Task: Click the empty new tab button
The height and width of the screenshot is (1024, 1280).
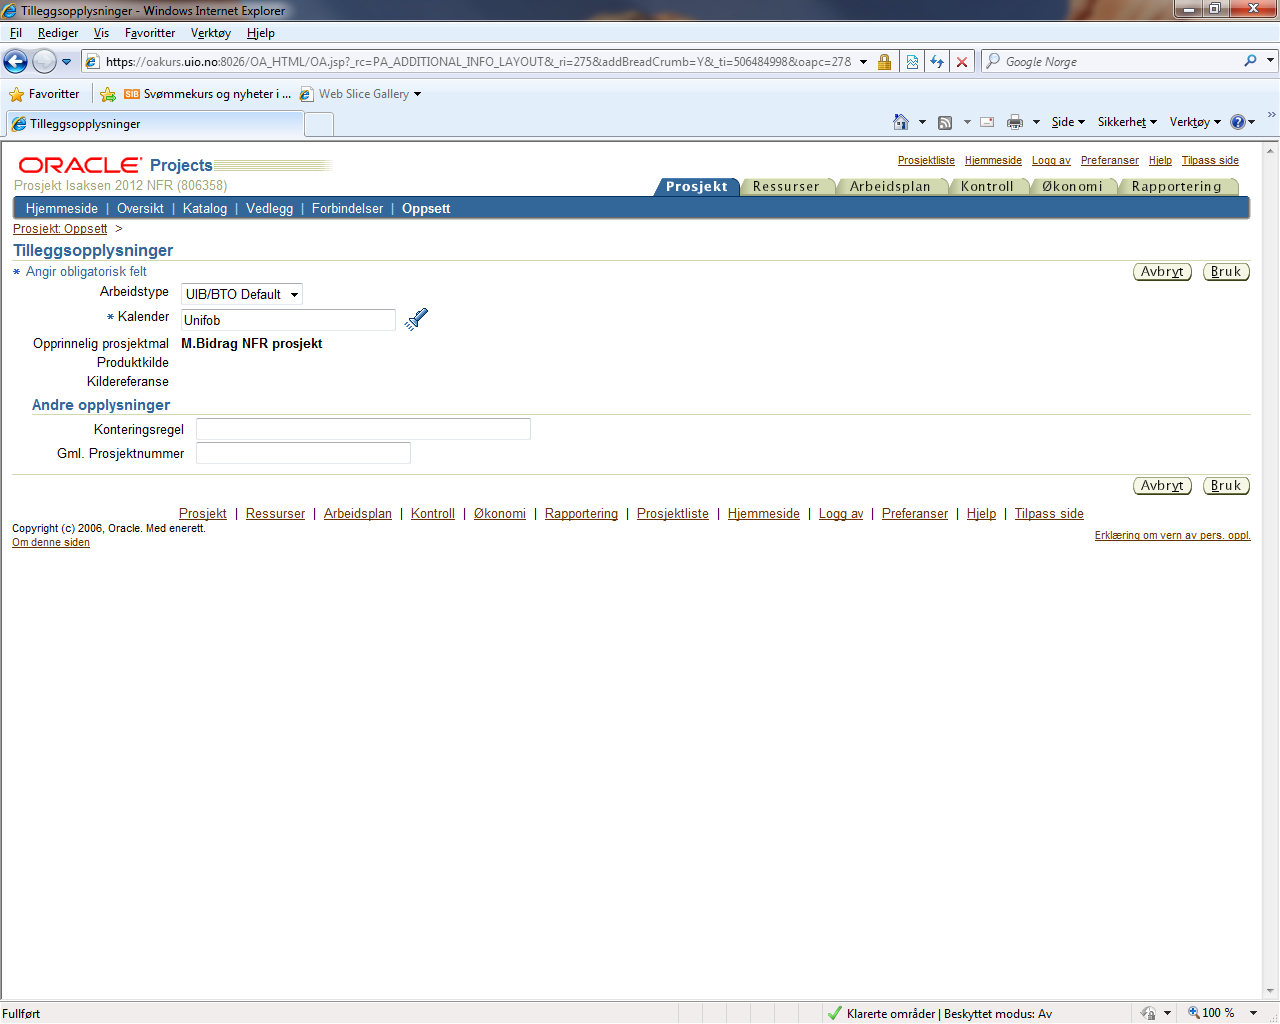Action: [319, 124]
